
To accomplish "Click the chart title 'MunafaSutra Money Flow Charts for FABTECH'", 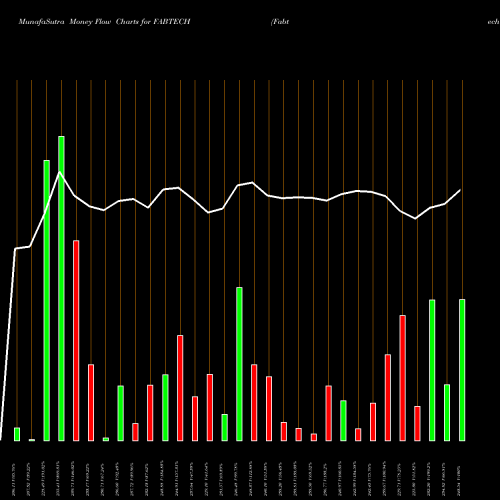I will (x=104, y=22).
